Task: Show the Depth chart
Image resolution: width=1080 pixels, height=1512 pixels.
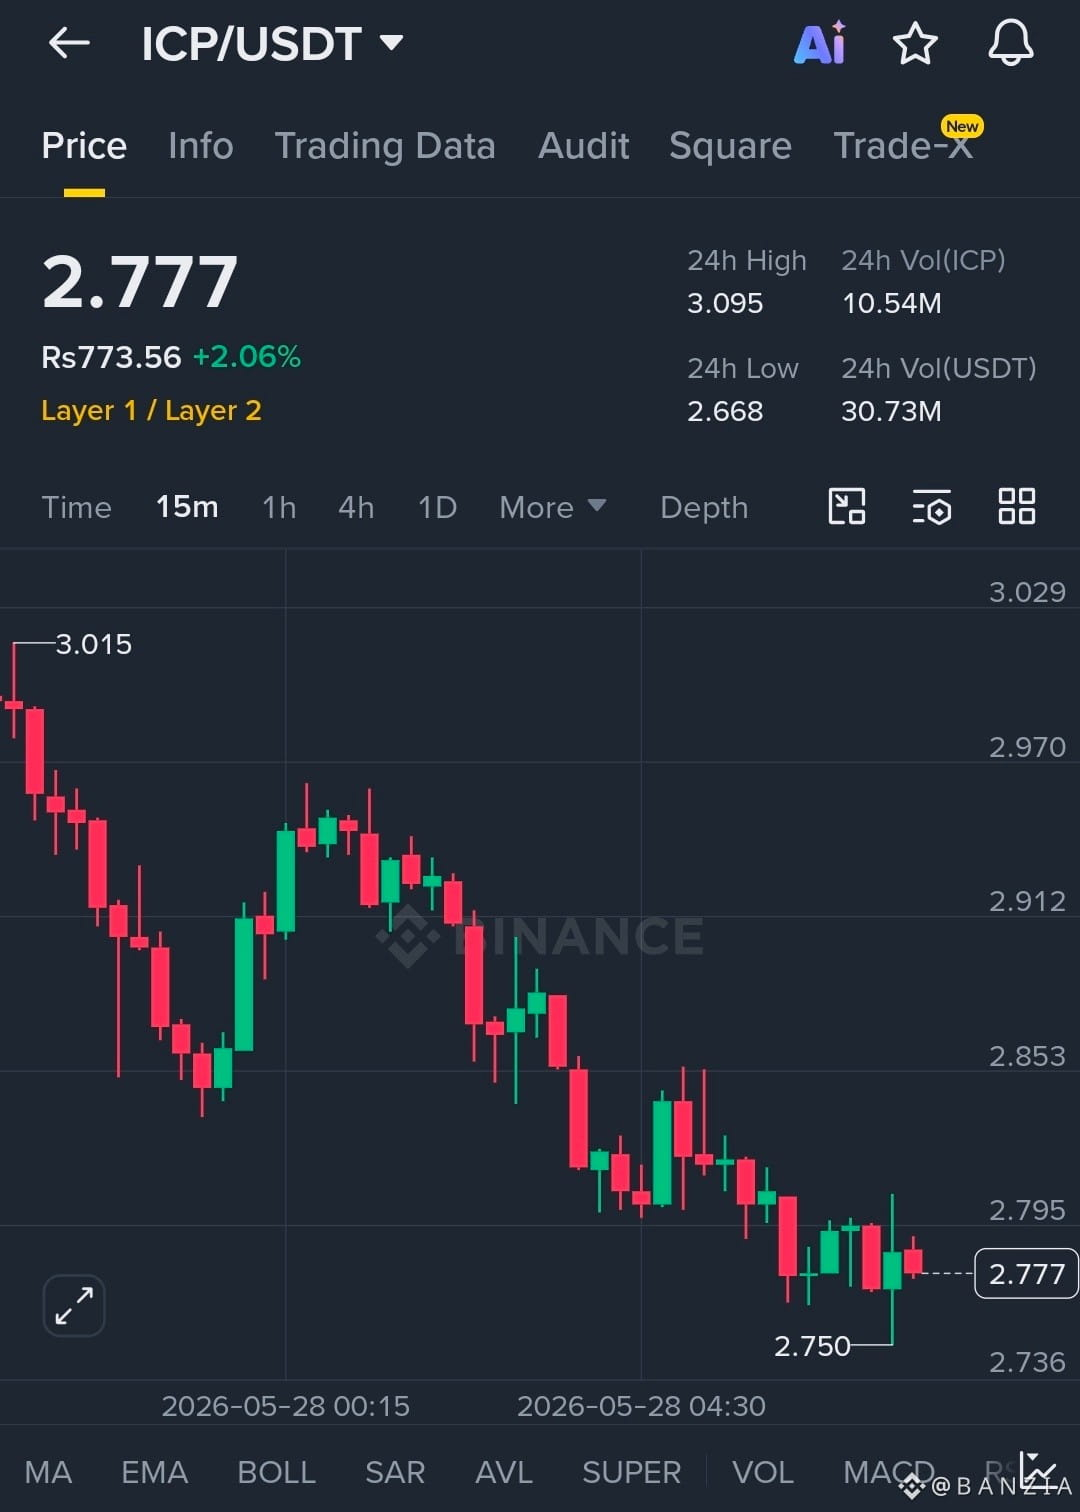Action: pos(704,508)
